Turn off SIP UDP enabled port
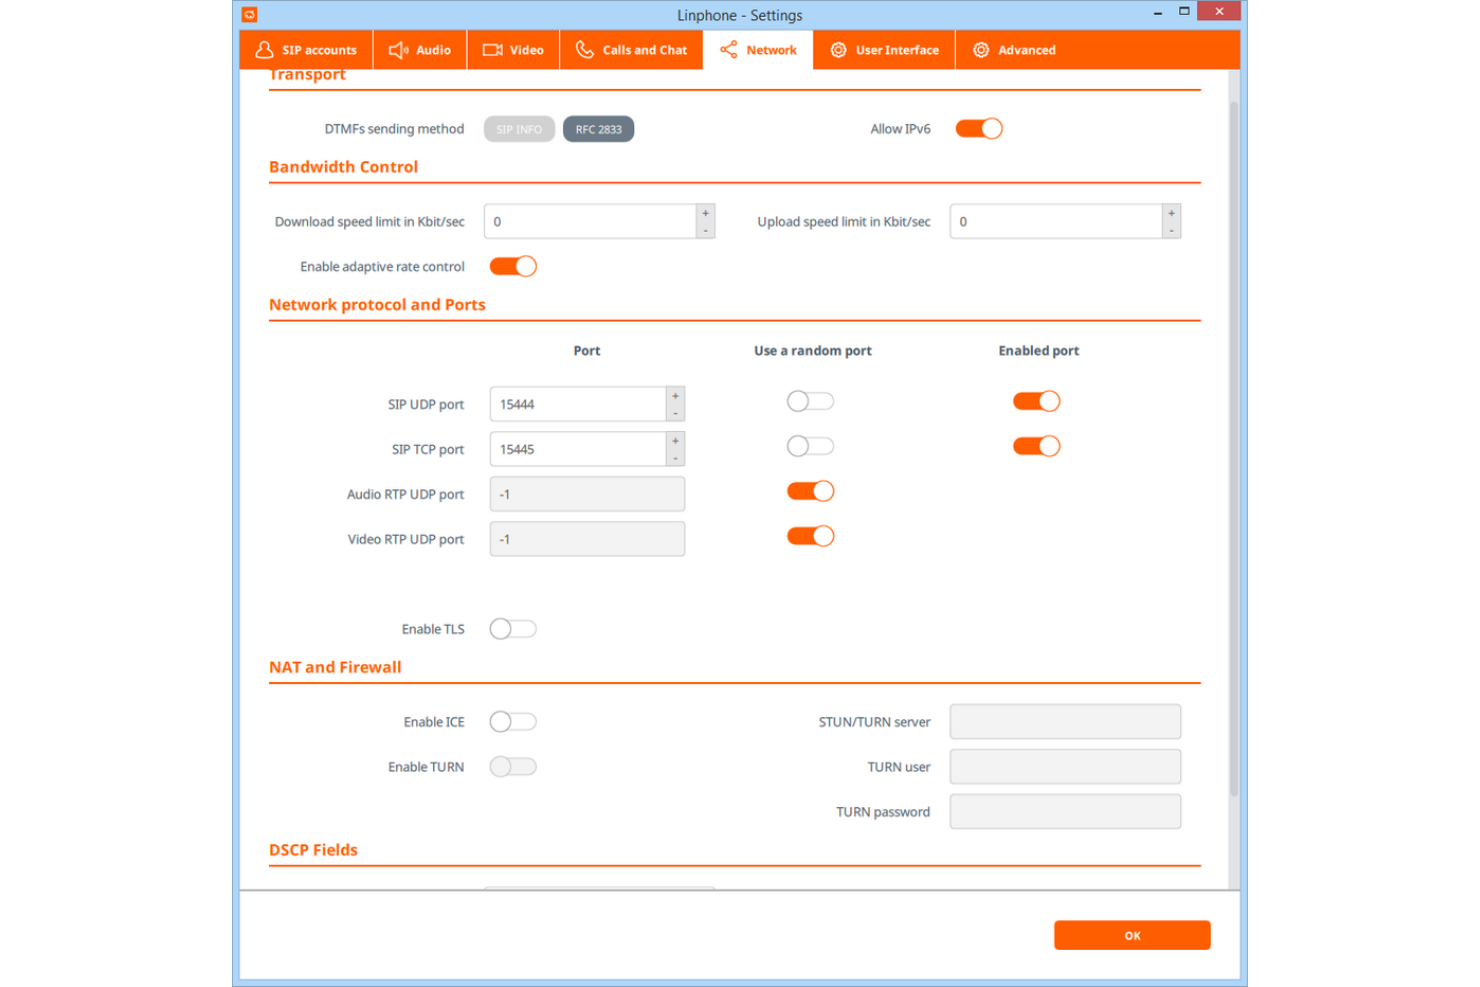Viewport: 1480px width, 987px height. 1036,401
